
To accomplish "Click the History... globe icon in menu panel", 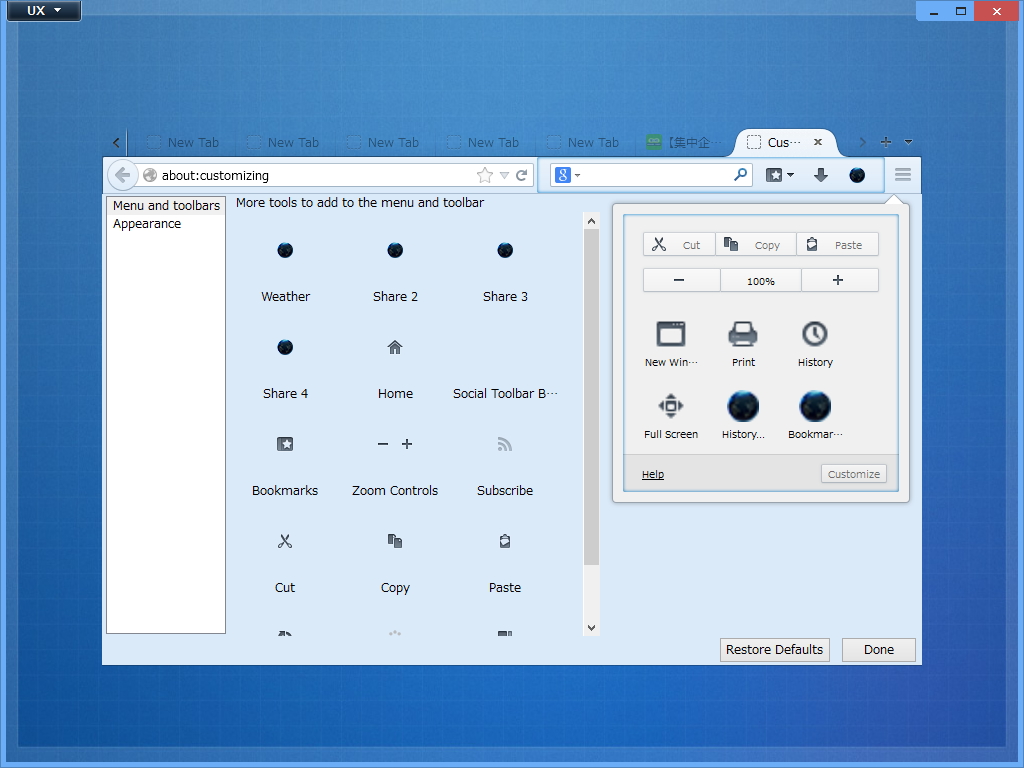I will click(x=743, y=406).
